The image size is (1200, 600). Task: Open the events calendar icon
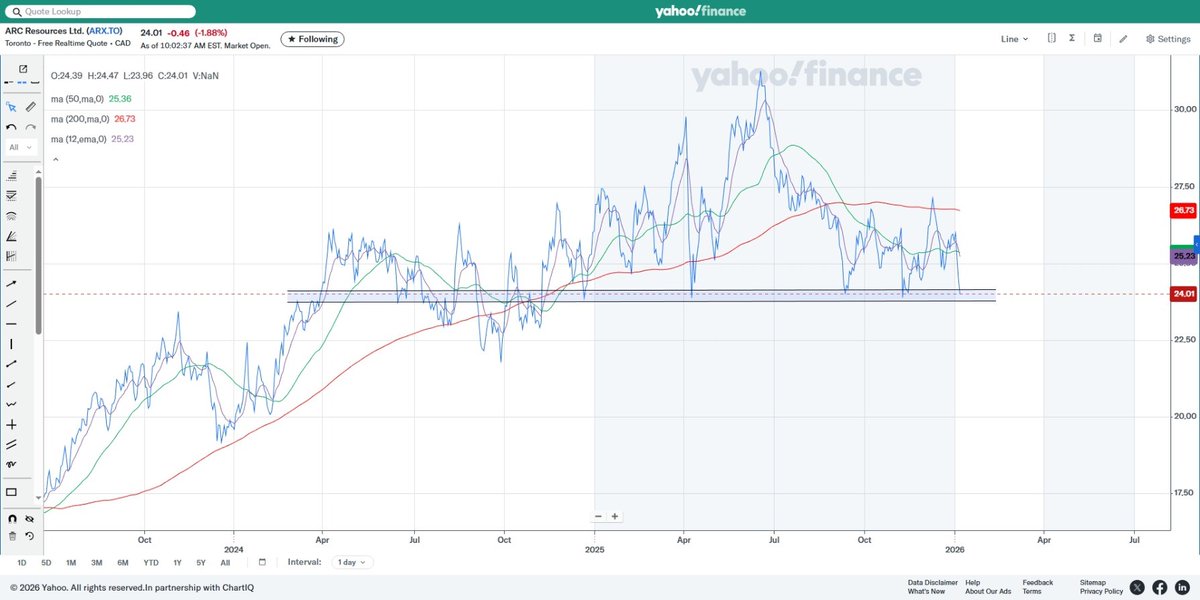[x=1098, y=38]
